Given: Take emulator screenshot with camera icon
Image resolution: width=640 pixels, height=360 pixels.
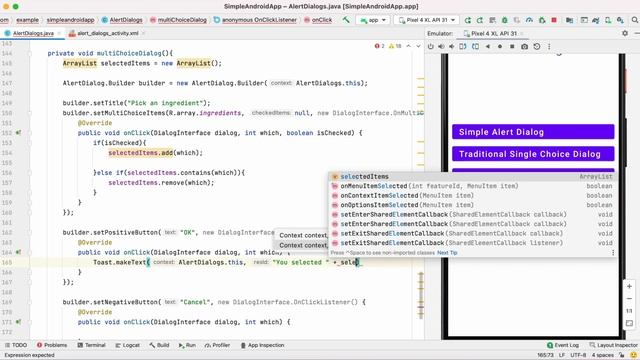Looking at the screenshot, I should coord(524,47).
